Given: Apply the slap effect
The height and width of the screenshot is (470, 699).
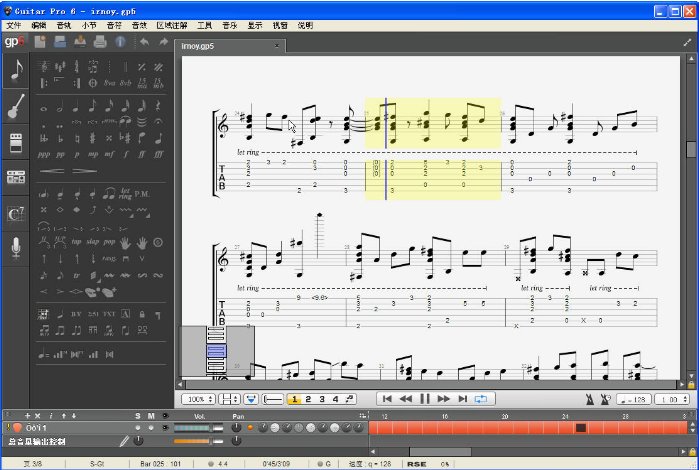Looking at the screenshot, I should 93,242.
